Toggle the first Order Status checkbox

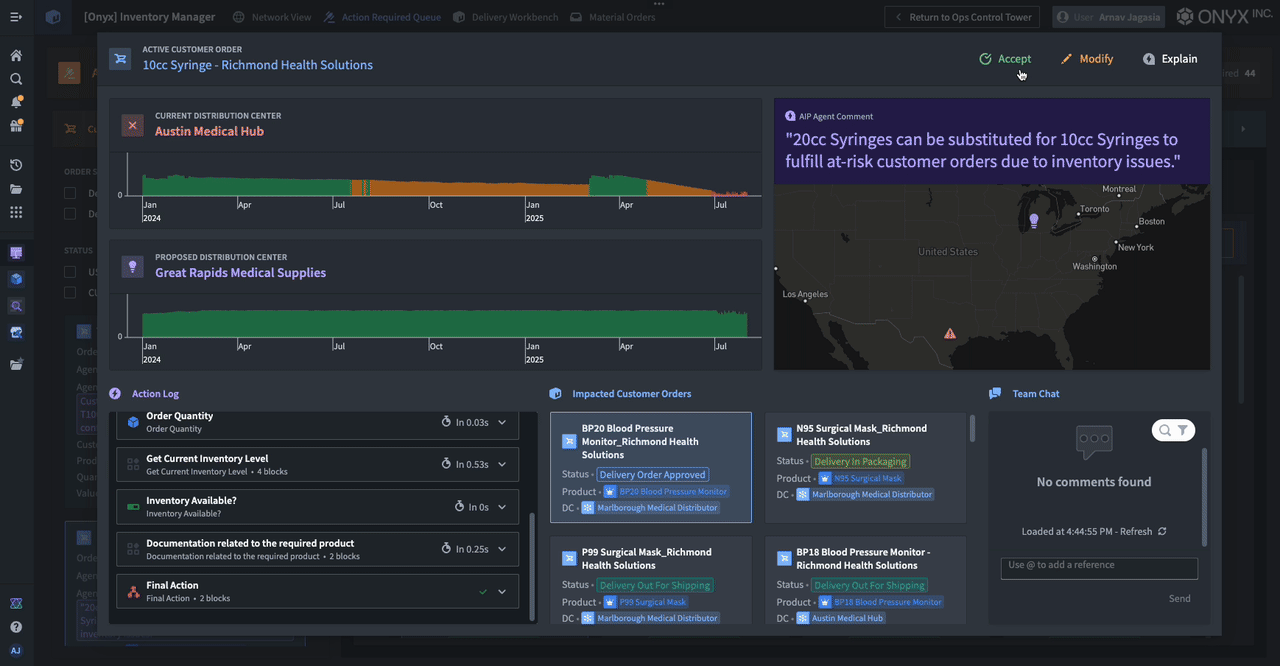coord(70,193)
